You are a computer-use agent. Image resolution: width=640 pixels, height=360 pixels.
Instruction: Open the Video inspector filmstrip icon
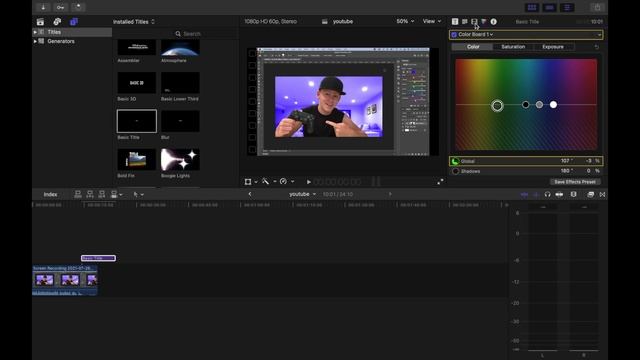coord(474,21)
